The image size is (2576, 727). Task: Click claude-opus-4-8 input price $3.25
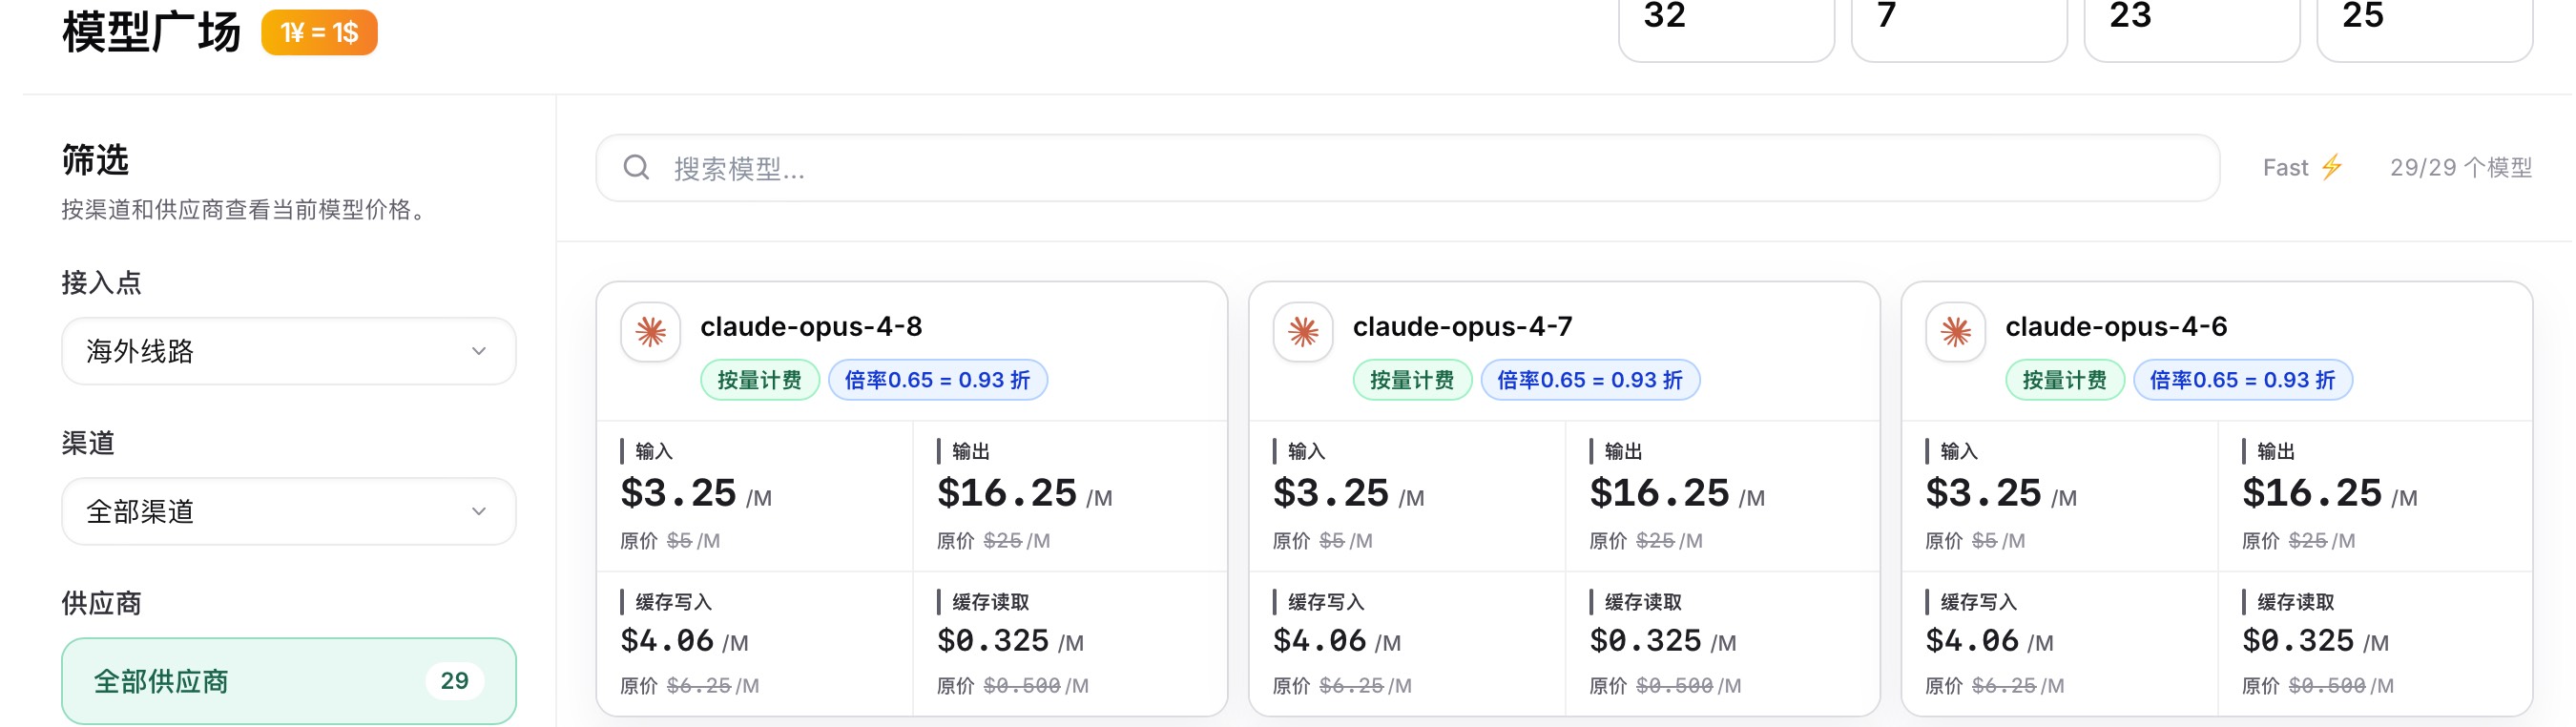(x=678, y=493)
